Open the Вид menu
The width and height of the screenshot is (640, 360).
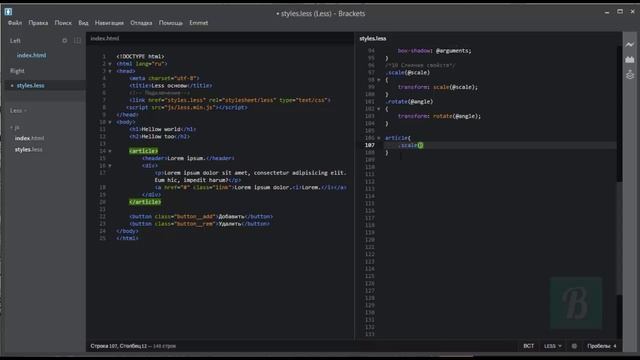(x=83, y=23)
